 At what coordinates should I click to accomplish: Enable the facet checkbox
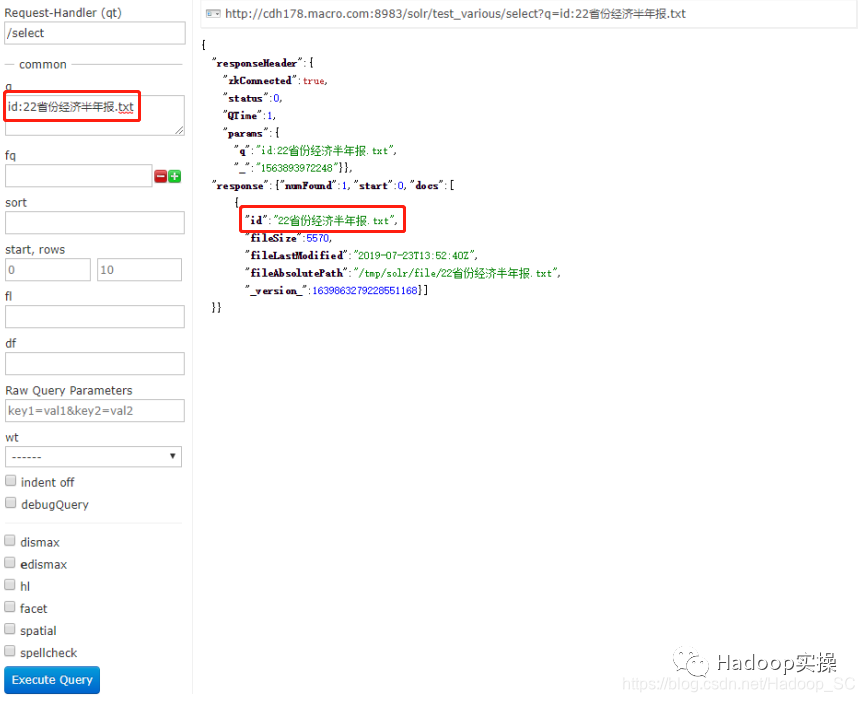[x=10, y=607]
